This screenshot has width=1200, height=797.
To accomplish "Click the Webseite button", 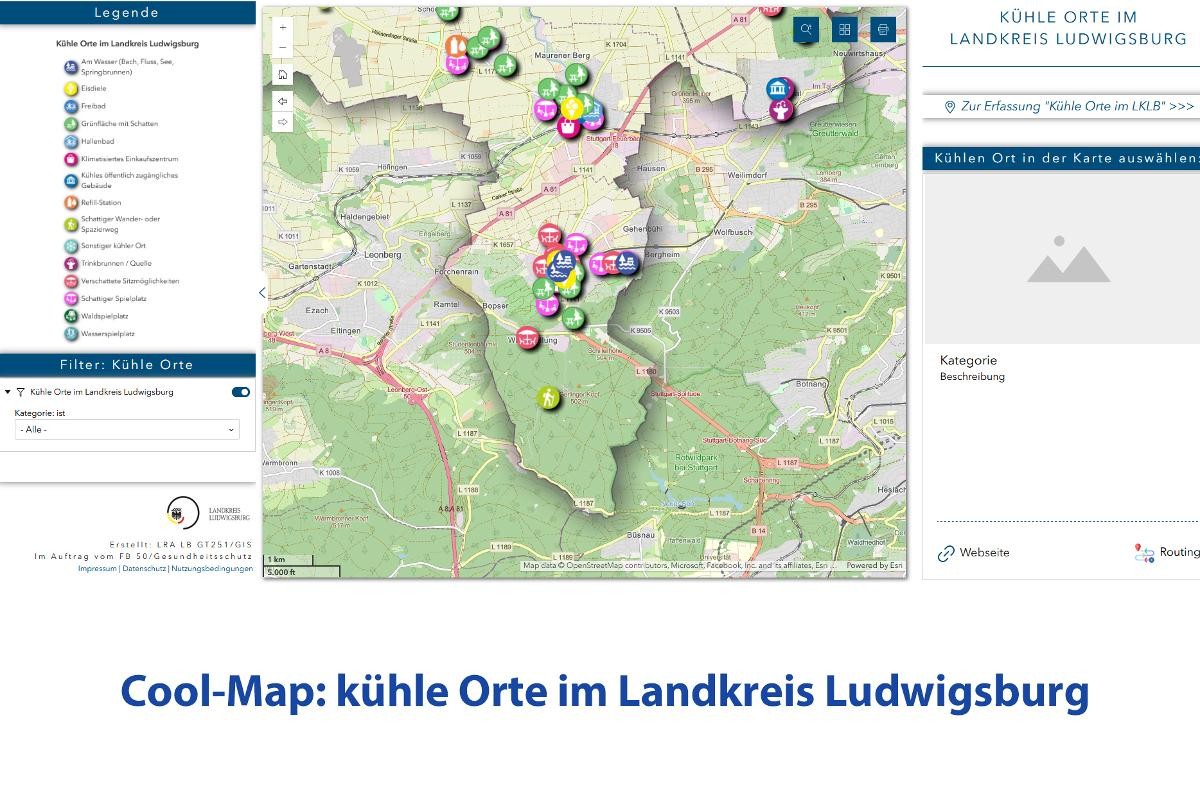I will tap(975, 552).
